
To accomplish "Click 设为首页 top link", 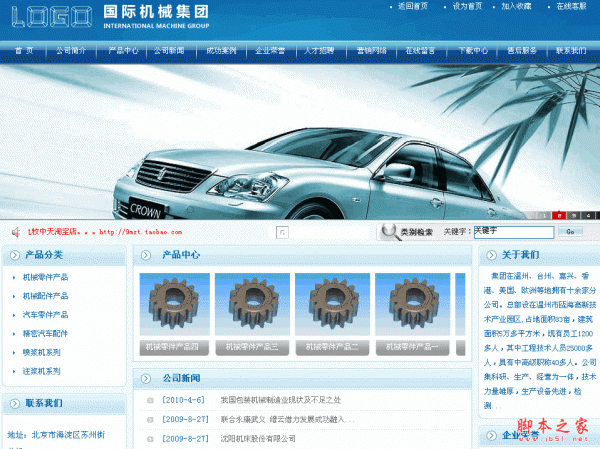I will [x=467, y=6].
